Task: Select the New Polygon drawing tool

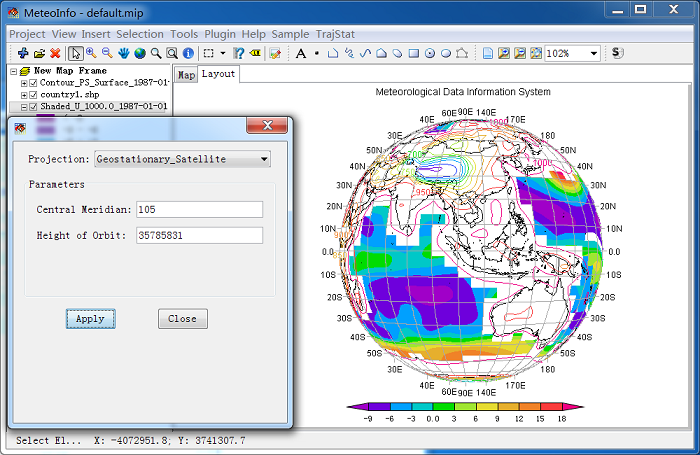Action: (x=381, y=54)
